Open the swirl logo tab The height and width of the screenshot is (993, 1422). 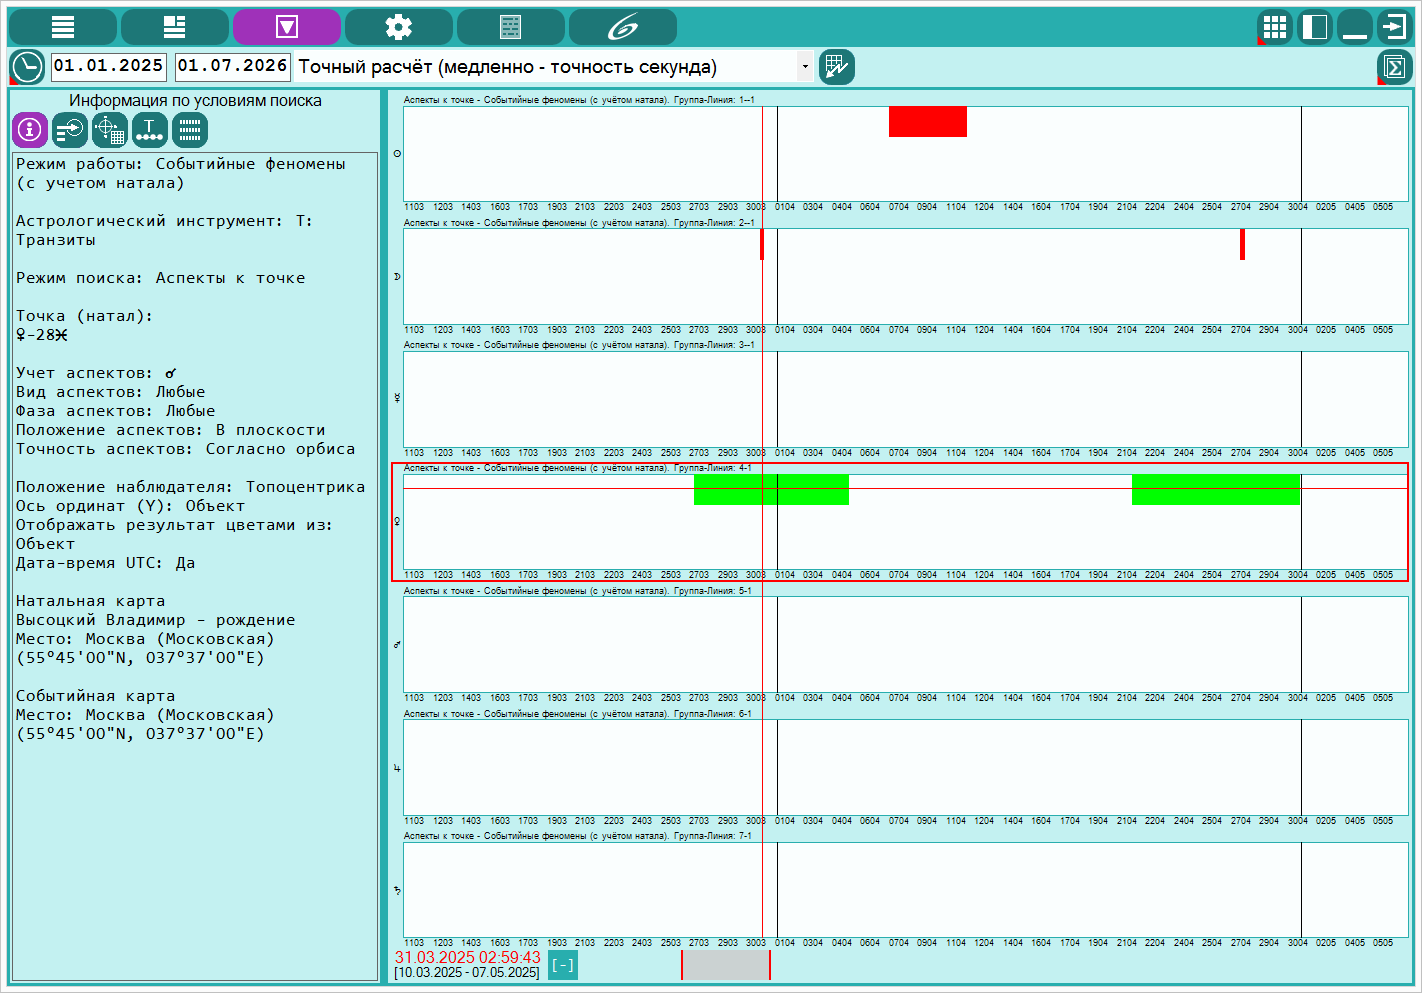[x=623, y=27]
